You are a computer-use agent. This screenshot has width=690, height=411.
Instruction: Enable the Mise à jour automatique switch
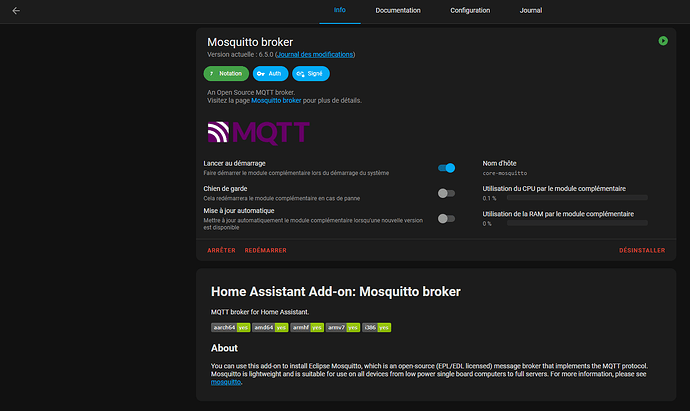click(x=446, y=219)
